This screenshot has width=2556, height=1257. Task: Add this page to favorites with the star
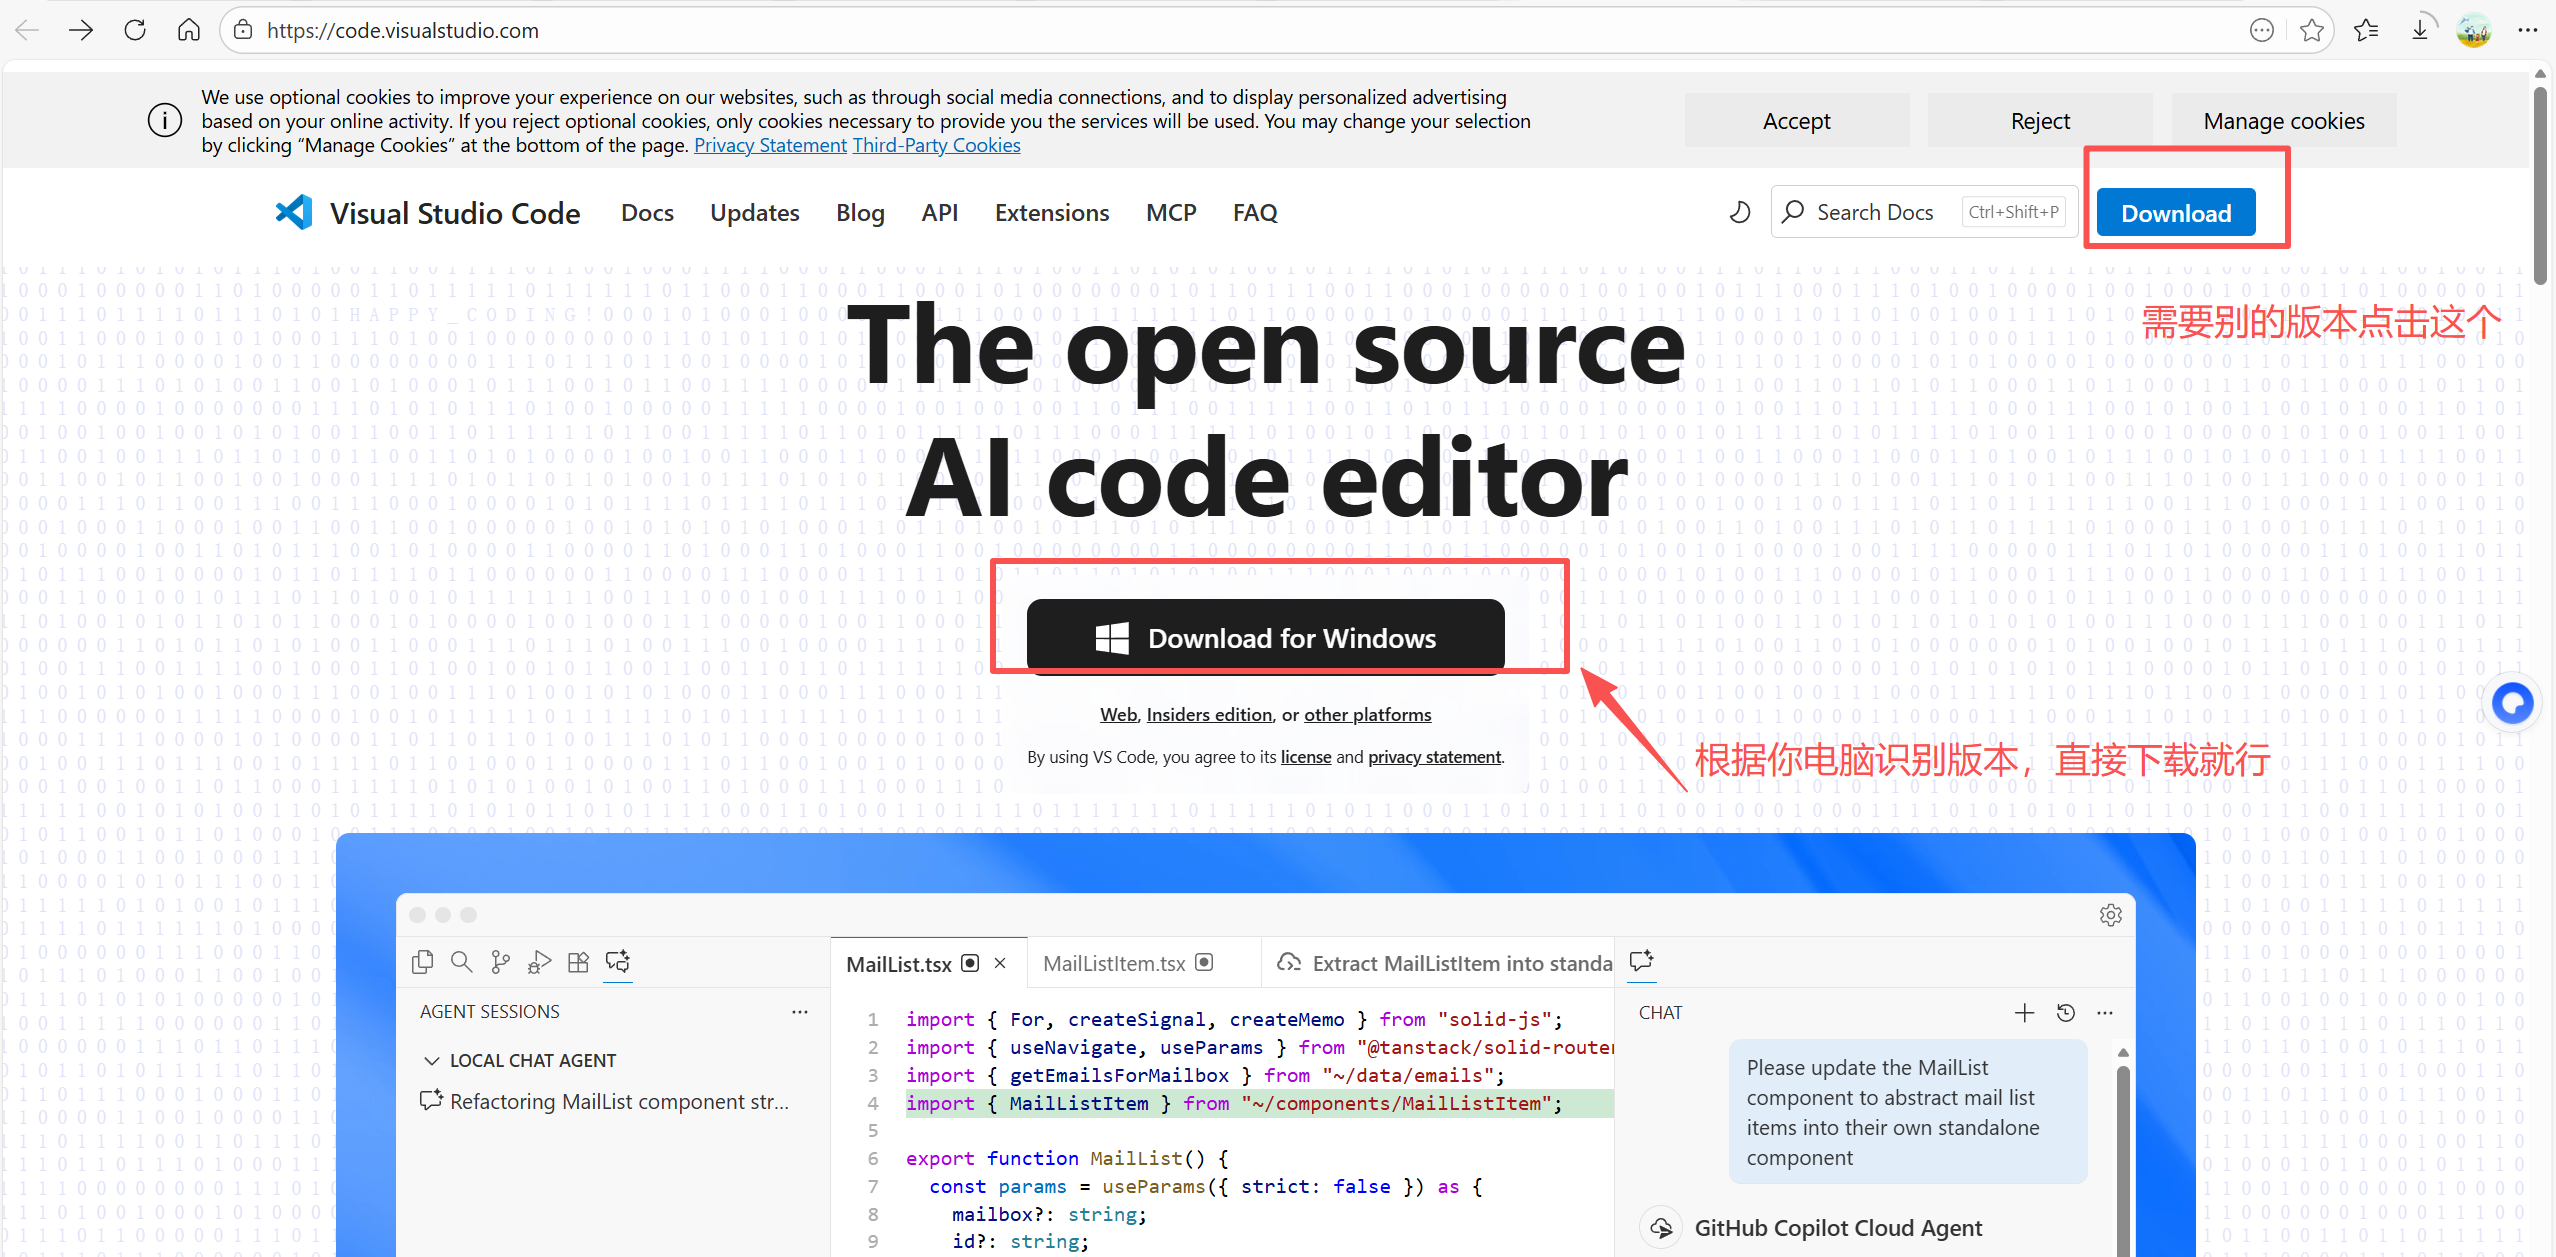tap(2311, 30)
